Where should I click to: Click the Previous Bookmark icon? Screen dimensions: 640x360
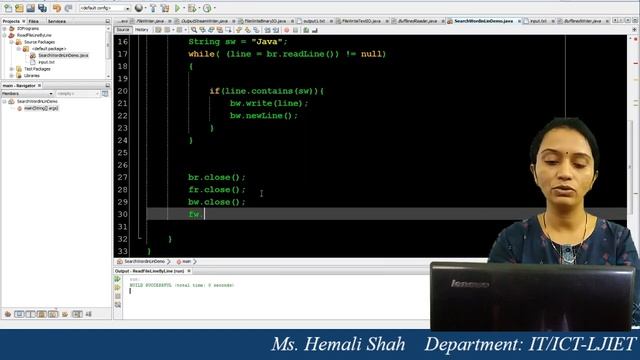coord(239,30)
